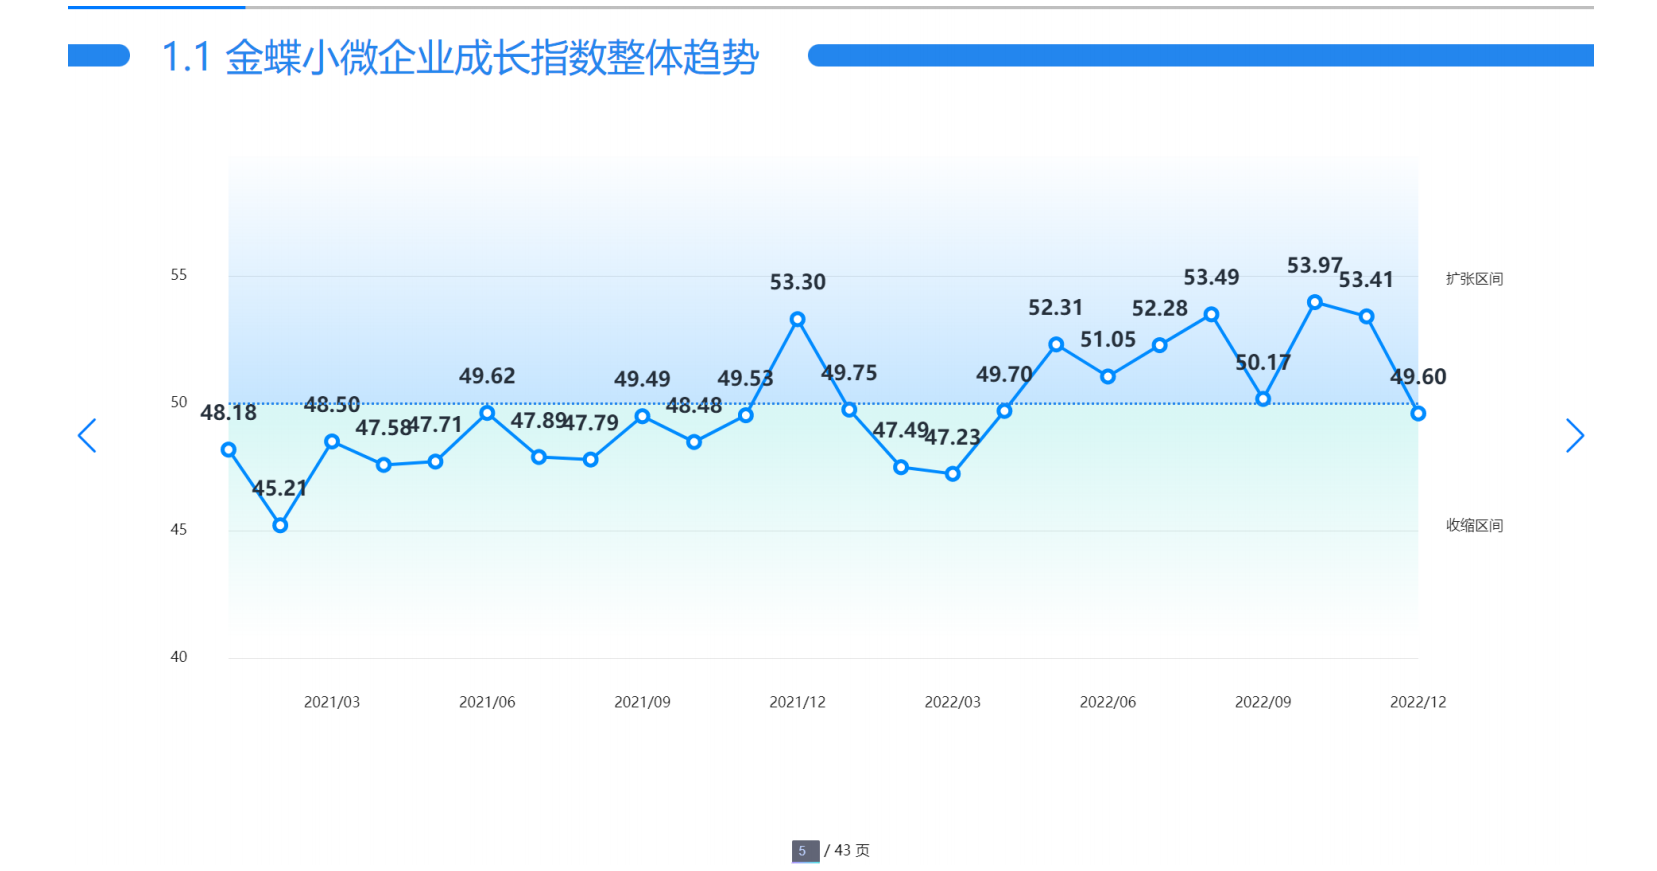Image resolution: width=1657 pixels, height=871 pixels.
Task: Click the data point labeled 49.53
Action: click(746, 415)
